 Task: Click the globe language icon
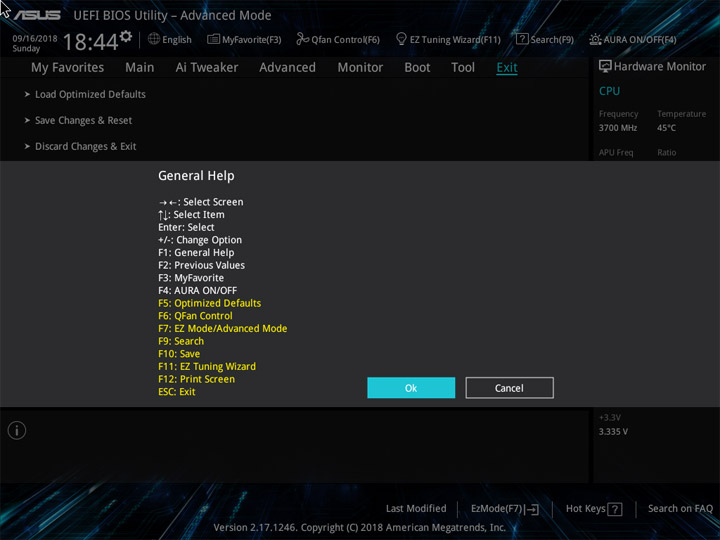[x=154, y=39]
